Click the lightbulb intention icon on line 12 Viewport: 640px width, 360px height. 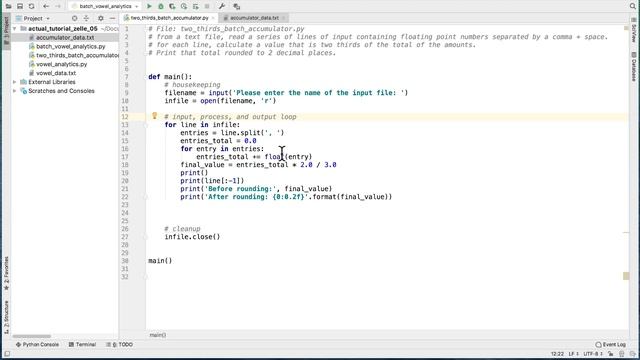pyautogui.click(x=155, y=116)
